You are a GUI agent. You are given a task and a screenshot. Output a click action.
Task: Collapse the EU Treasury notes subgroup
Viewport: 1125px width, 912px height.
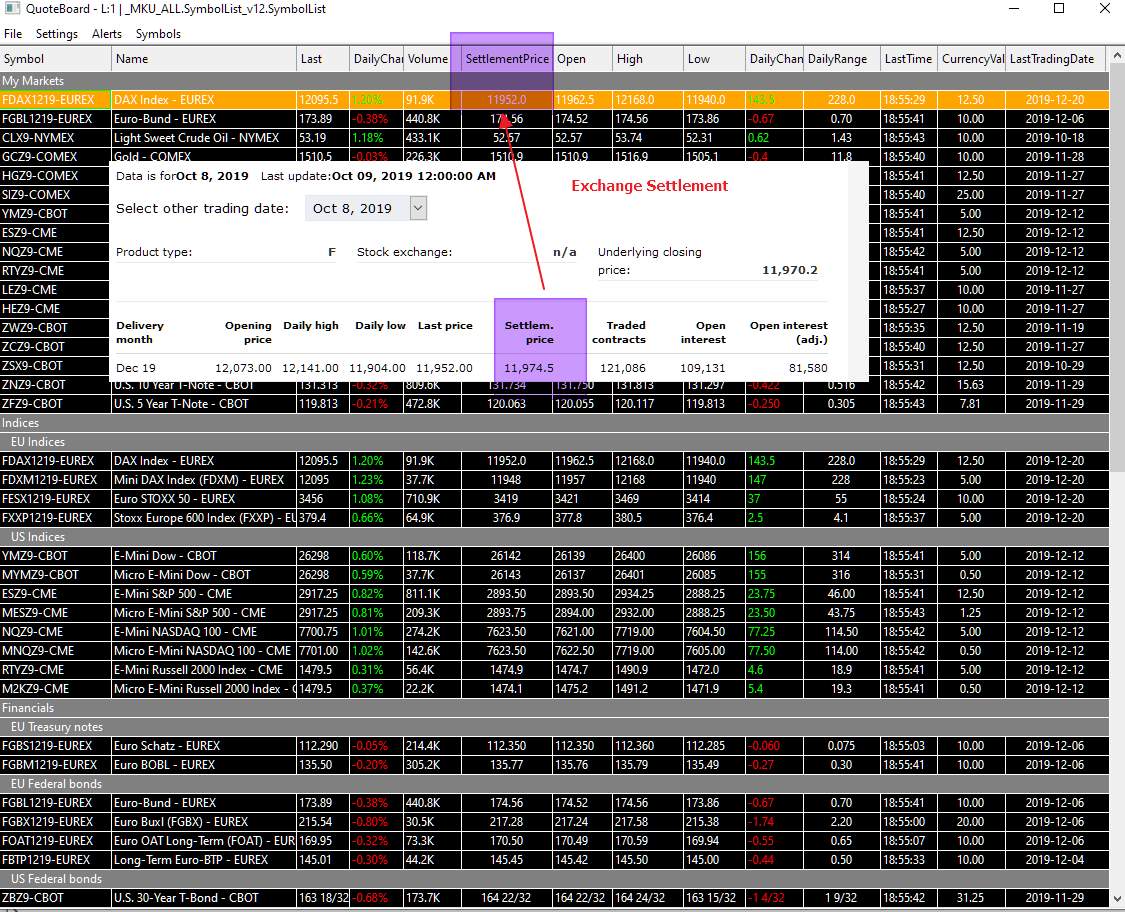[x=555, y=727]
